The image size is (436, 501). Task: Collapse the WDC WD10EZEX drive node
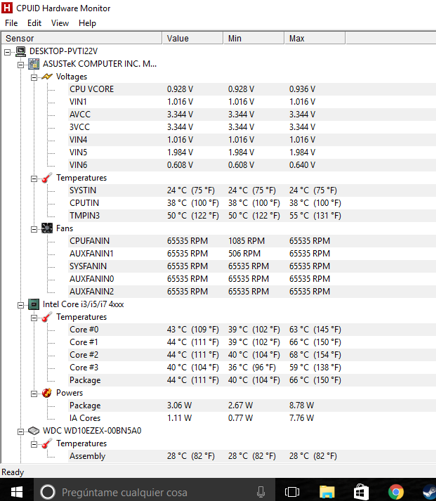pos(21,432)
